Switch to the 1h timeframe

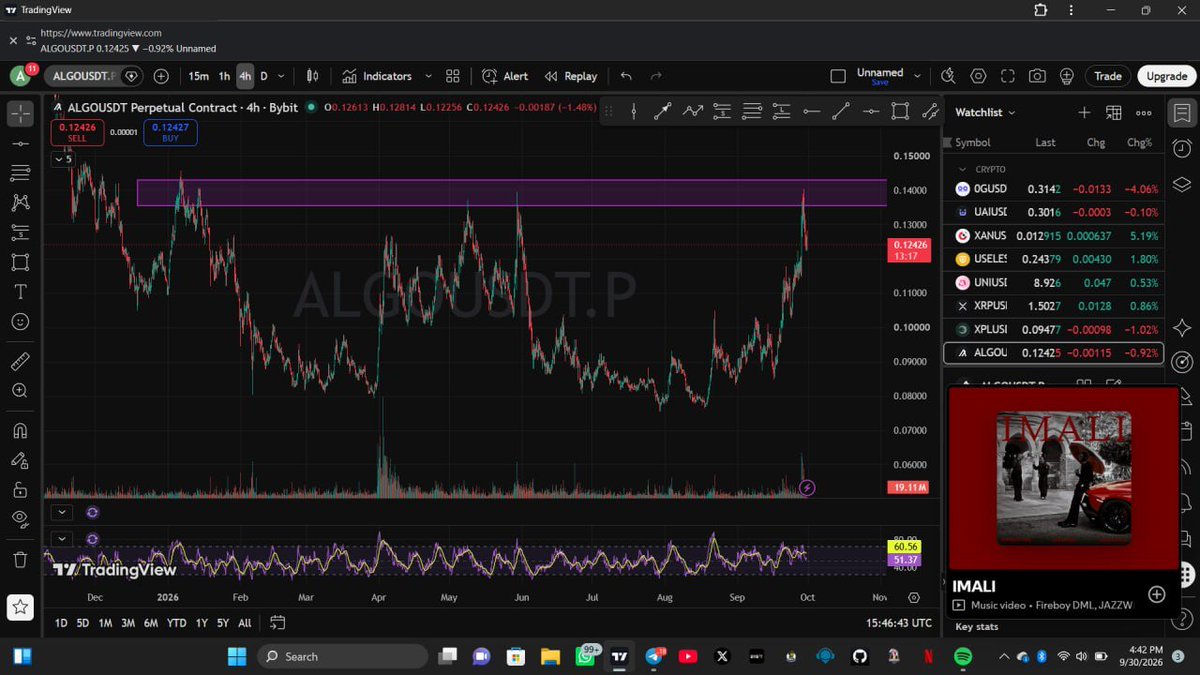click(224, 76)
